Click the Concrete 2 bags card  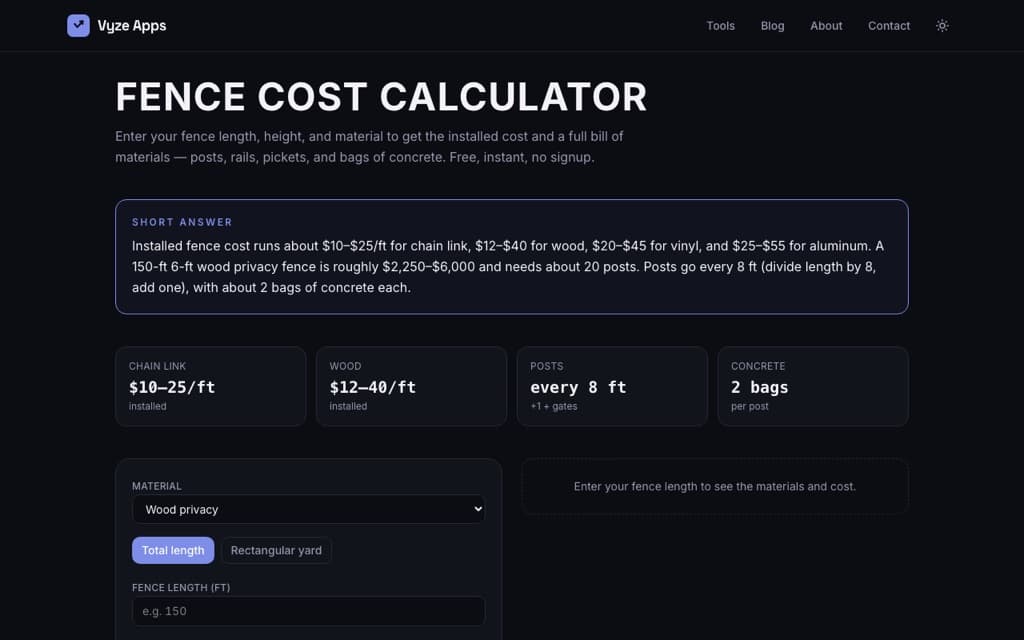[813, 387]
